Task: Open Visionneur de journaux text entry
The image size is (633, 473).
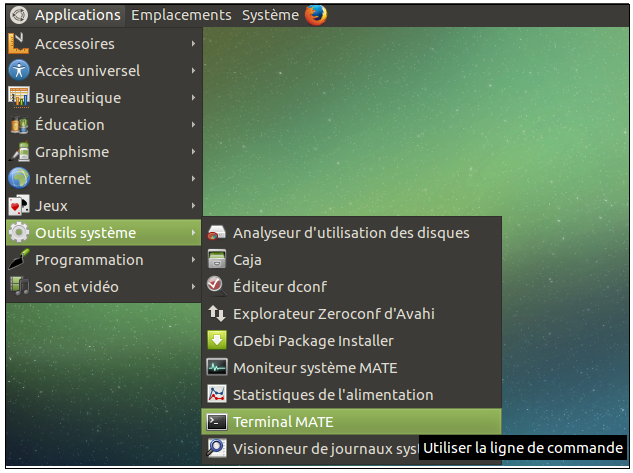Action: 325,449
